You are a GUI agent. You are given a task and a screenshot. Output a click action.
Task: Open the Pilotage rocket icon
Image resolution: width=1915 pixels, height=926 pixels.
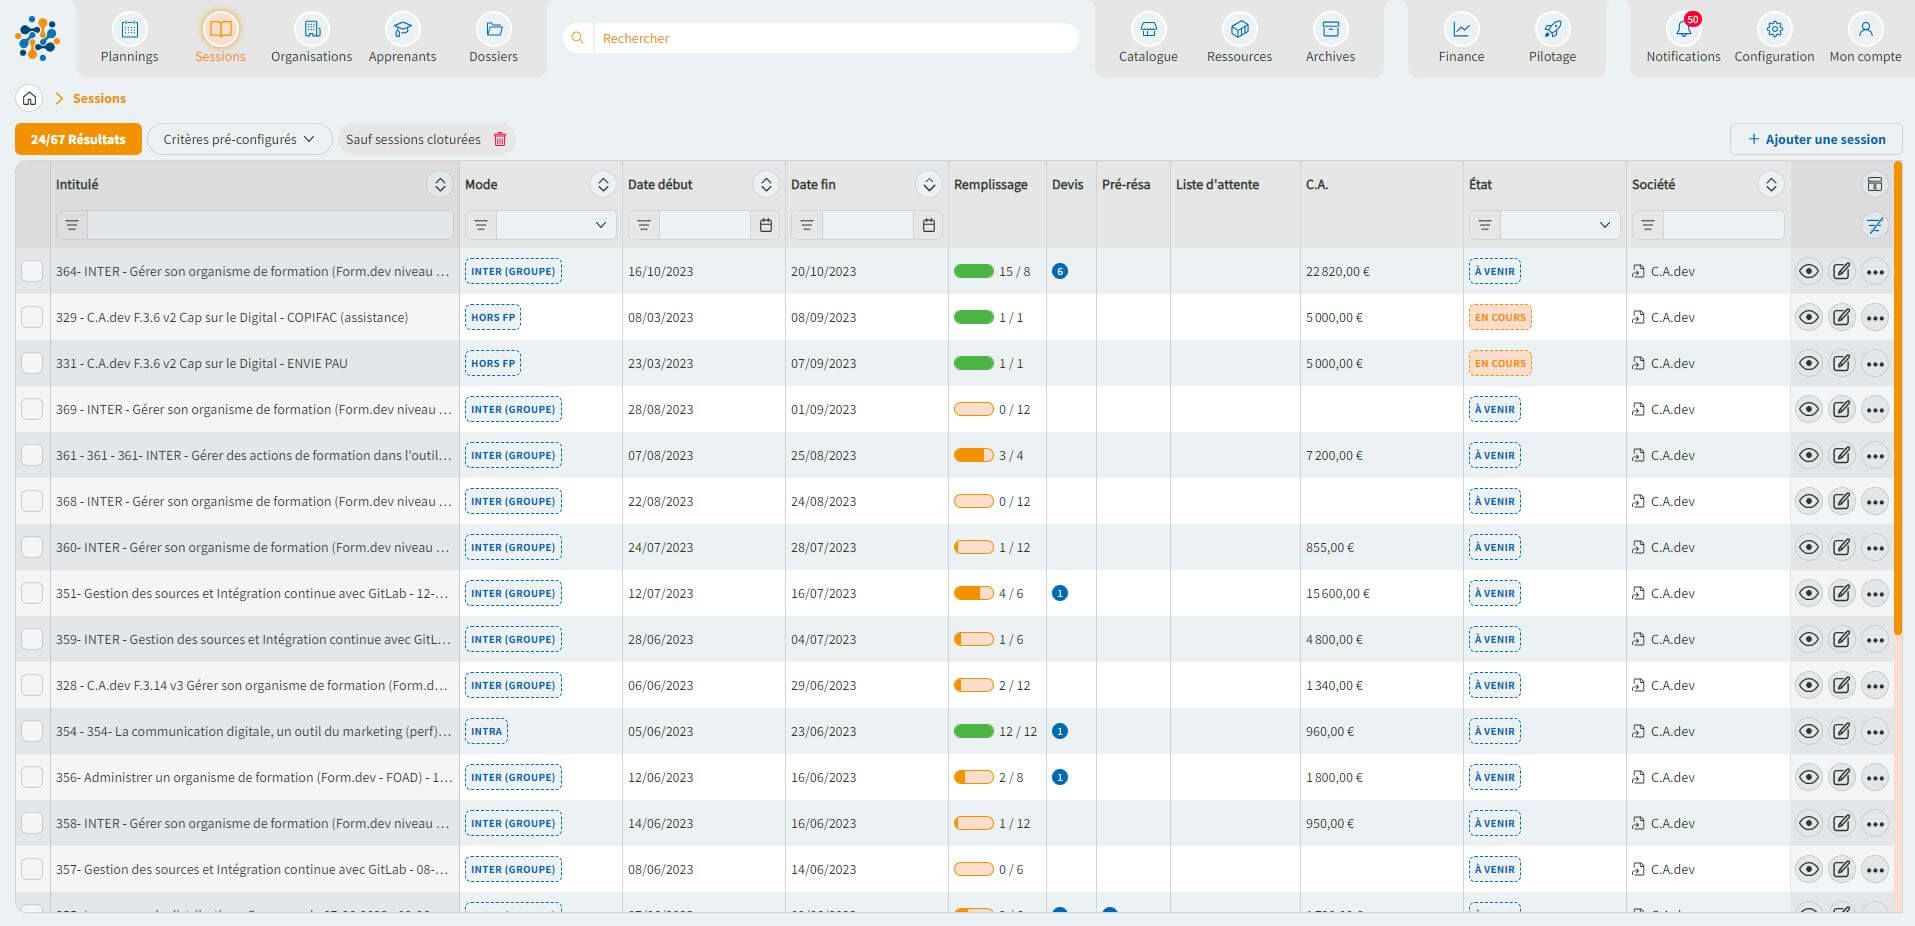(1552, 30)
